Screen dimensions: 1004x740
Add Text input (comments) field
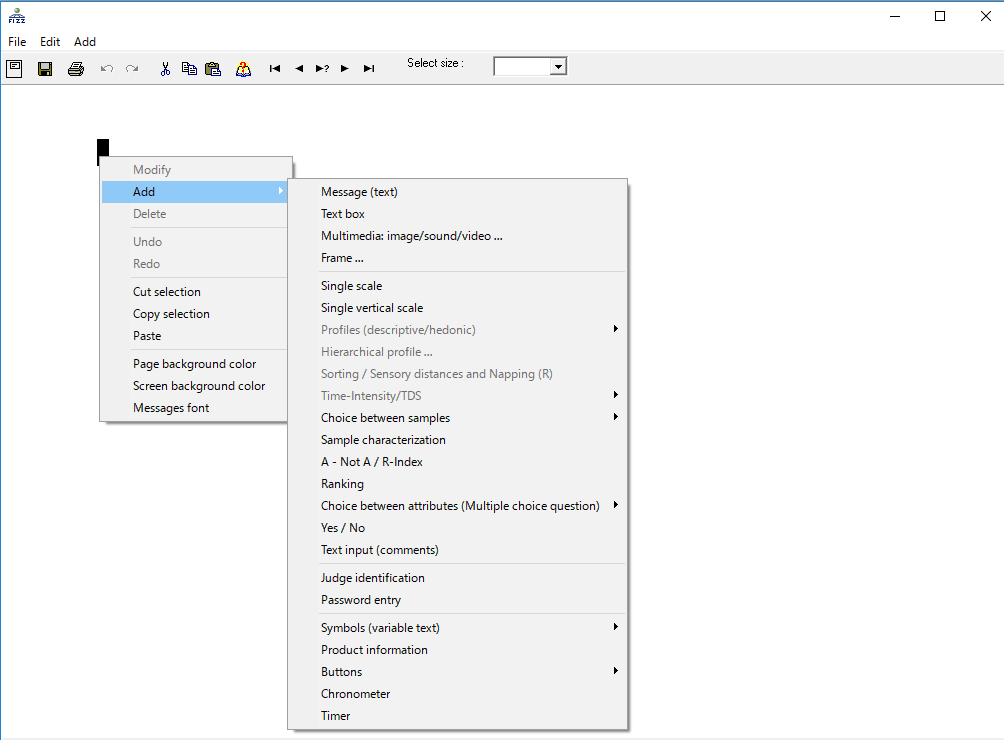(x=457, y=550)
